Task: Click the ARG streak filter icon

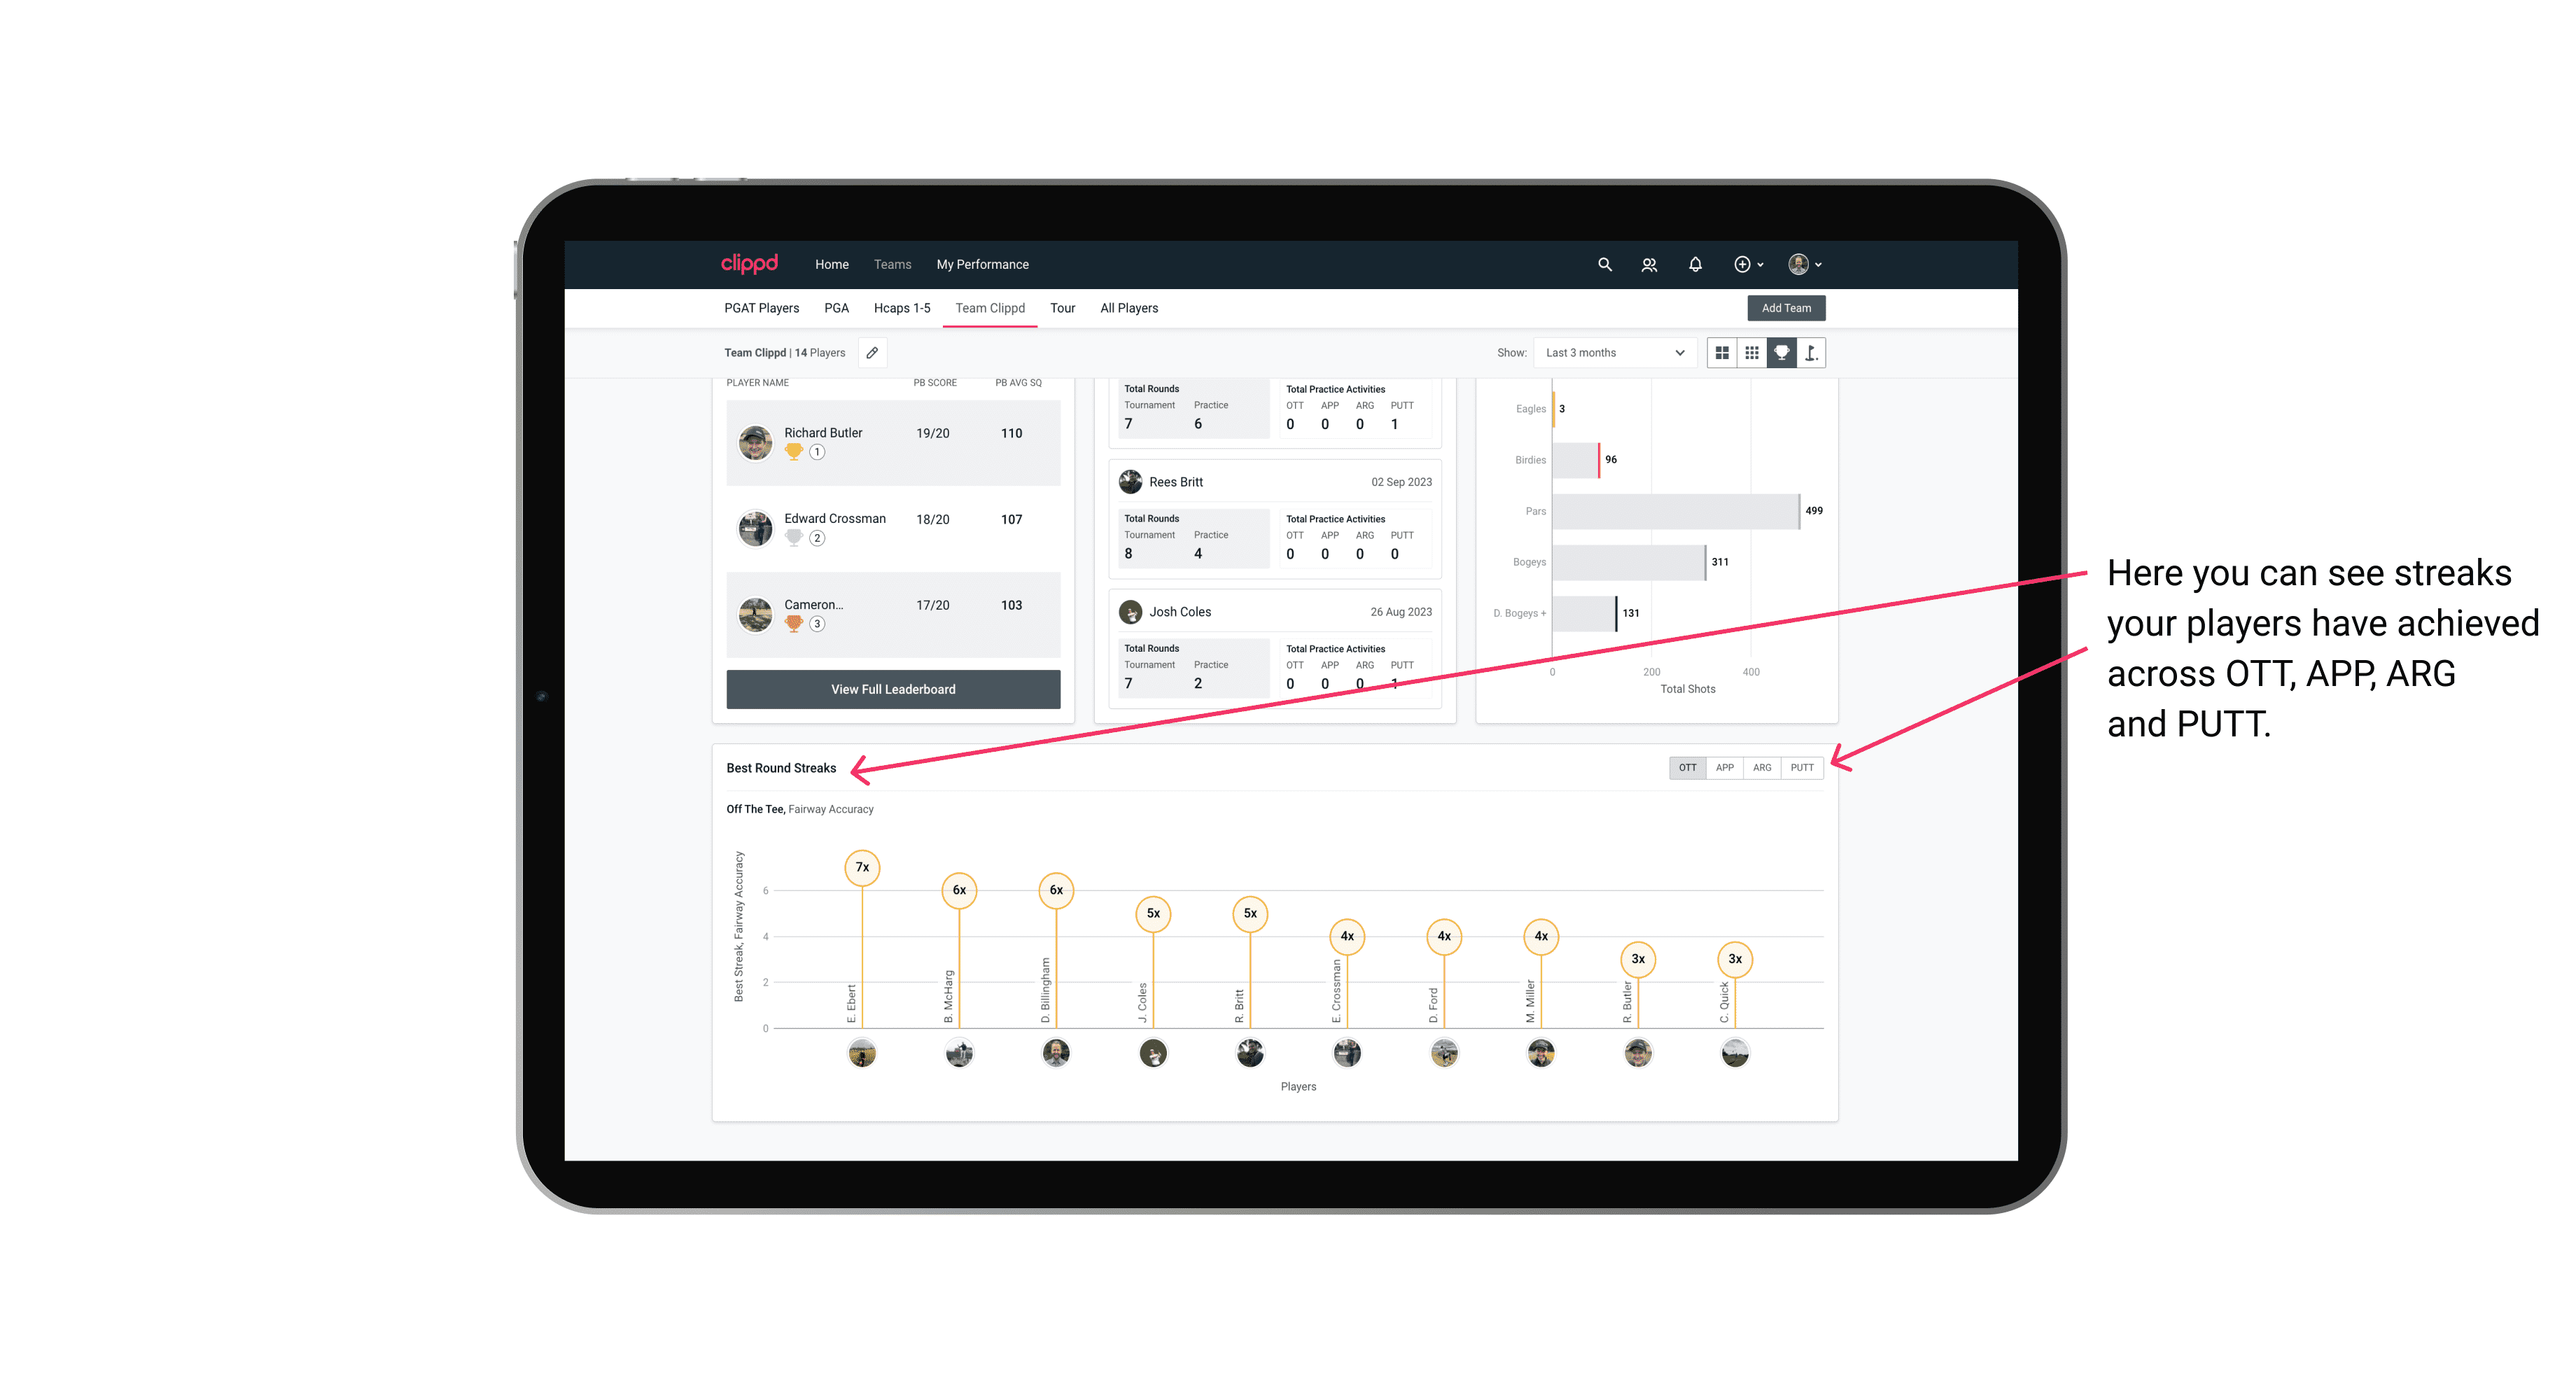Action: (x=1763, y=766)
